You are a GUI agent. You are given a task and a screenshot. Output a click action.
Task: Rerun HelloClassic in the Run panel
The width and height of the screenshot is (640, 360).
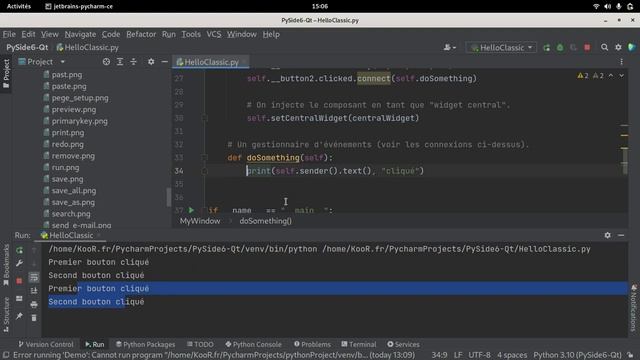(19, 250)
